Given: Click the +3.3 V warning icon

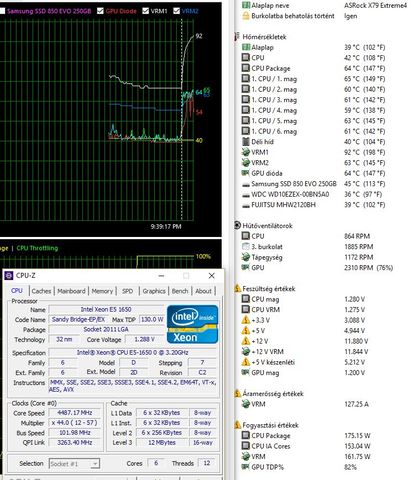Looking at the screenshot, I should click(x=246, y=320).
